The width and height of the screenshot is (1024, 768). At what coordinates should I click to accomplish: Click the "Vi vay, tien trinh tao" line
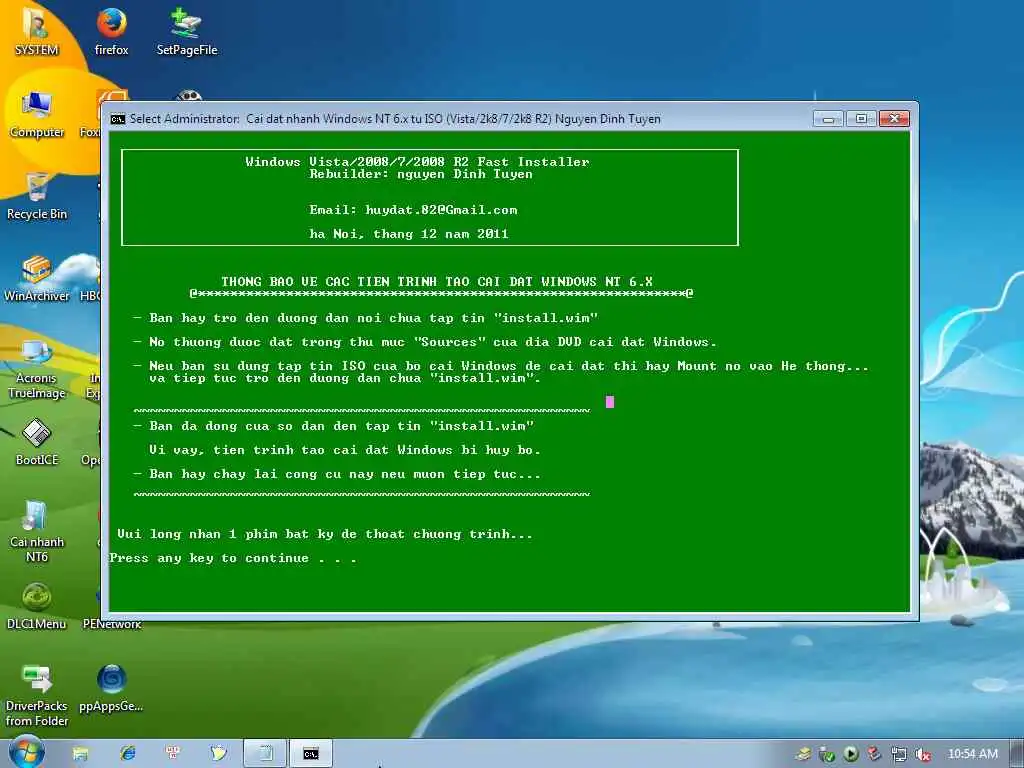click(x=345, y=450)
